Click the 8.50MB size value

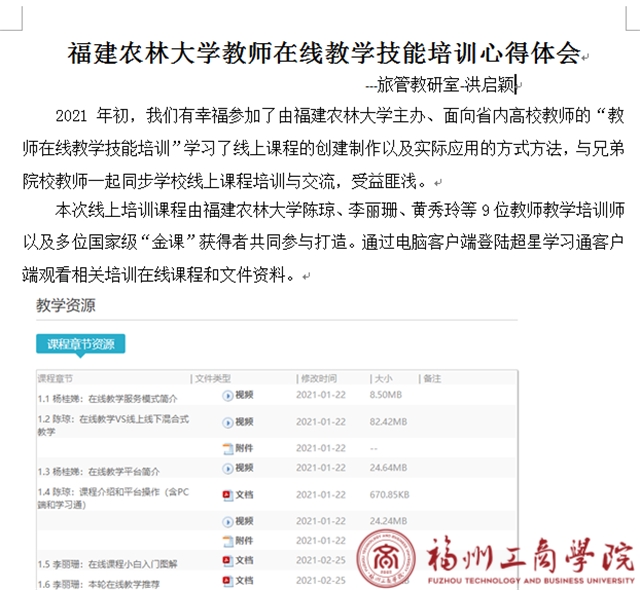click(386, 395)
